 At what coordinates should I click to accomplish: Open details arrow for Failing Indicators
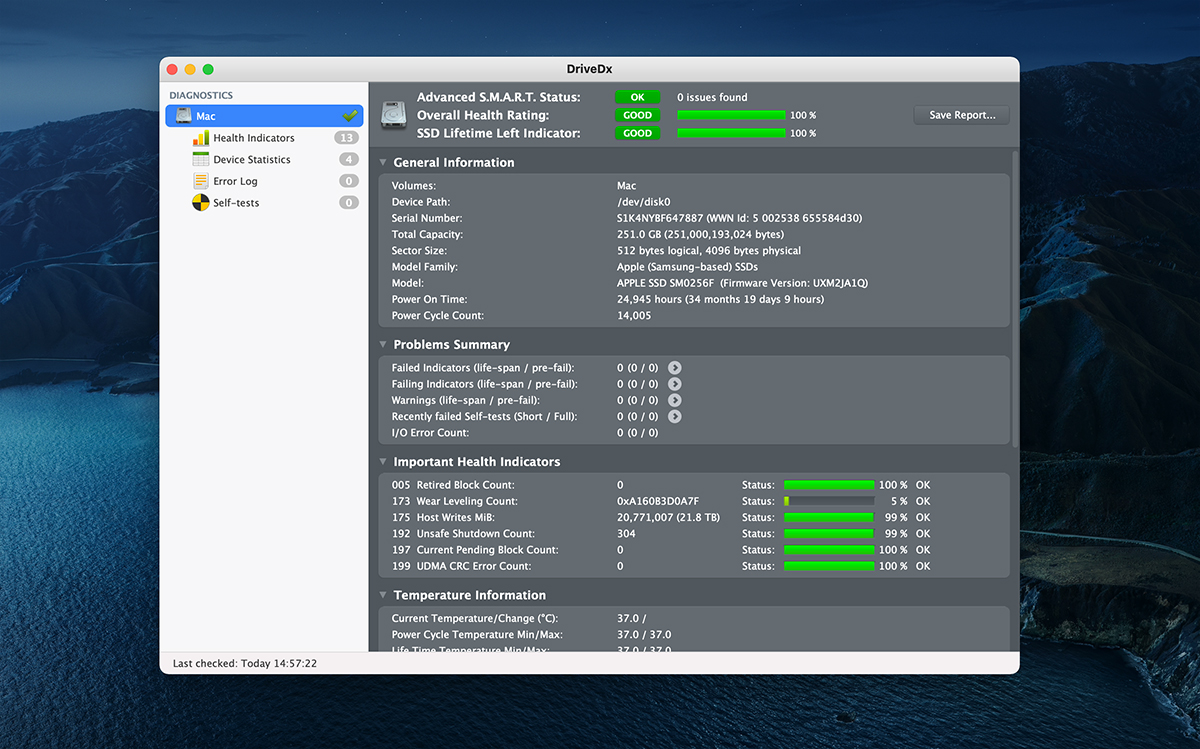(675, 384)
